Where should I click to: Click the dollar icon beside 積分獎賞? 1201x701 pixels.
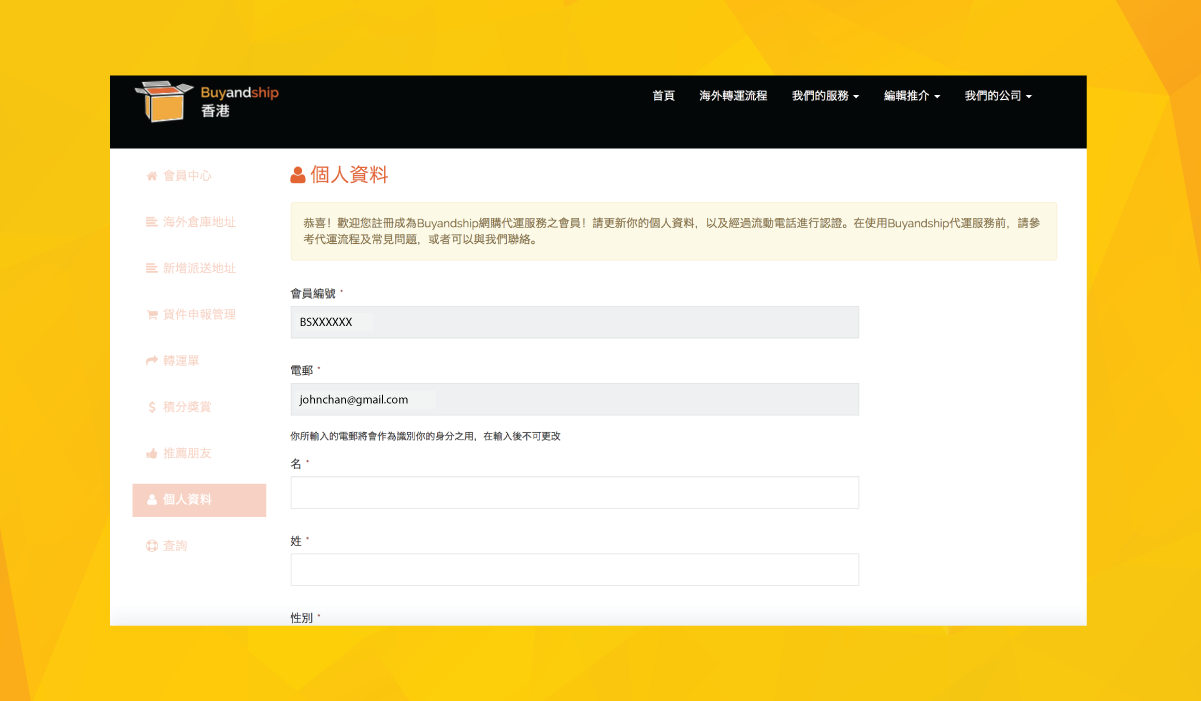tap(152, 407)
